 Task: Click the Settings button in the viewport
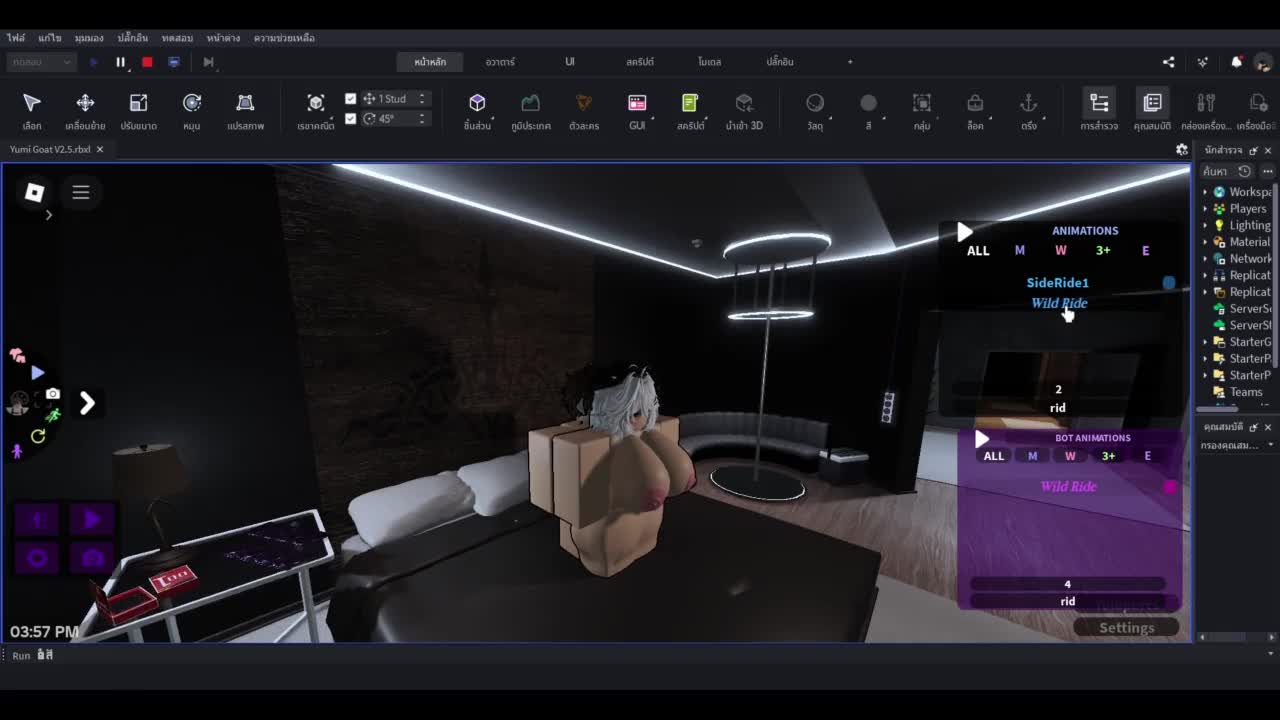[1126, 628]
